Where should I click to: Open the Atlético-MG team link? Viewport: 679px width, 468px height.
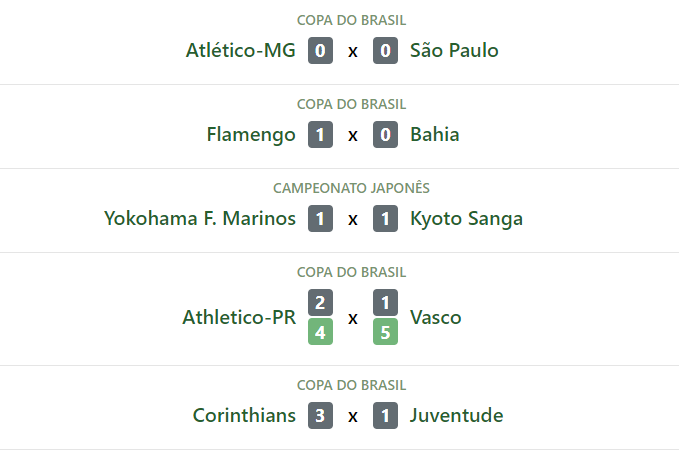(240, 51)
